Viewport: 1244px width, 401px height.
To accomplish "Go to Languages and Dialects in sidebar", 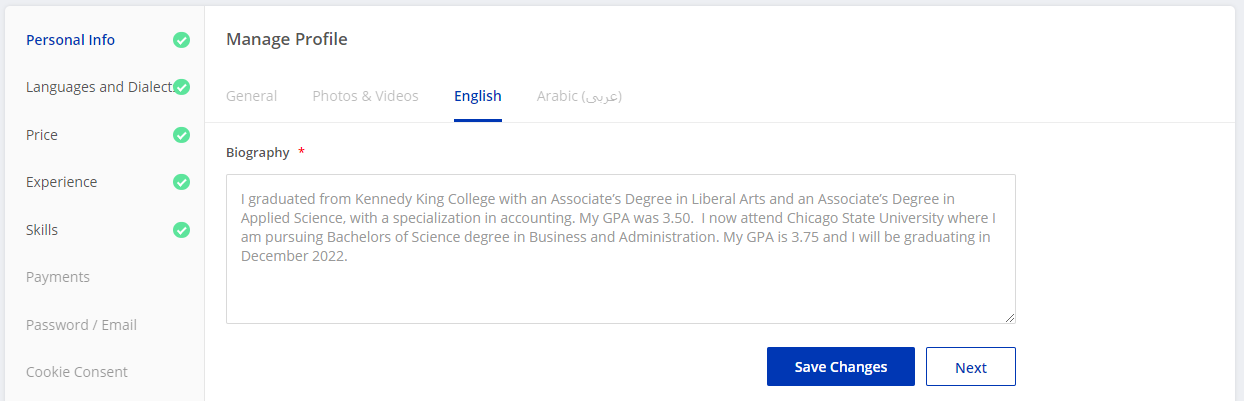I will [98, 87].
